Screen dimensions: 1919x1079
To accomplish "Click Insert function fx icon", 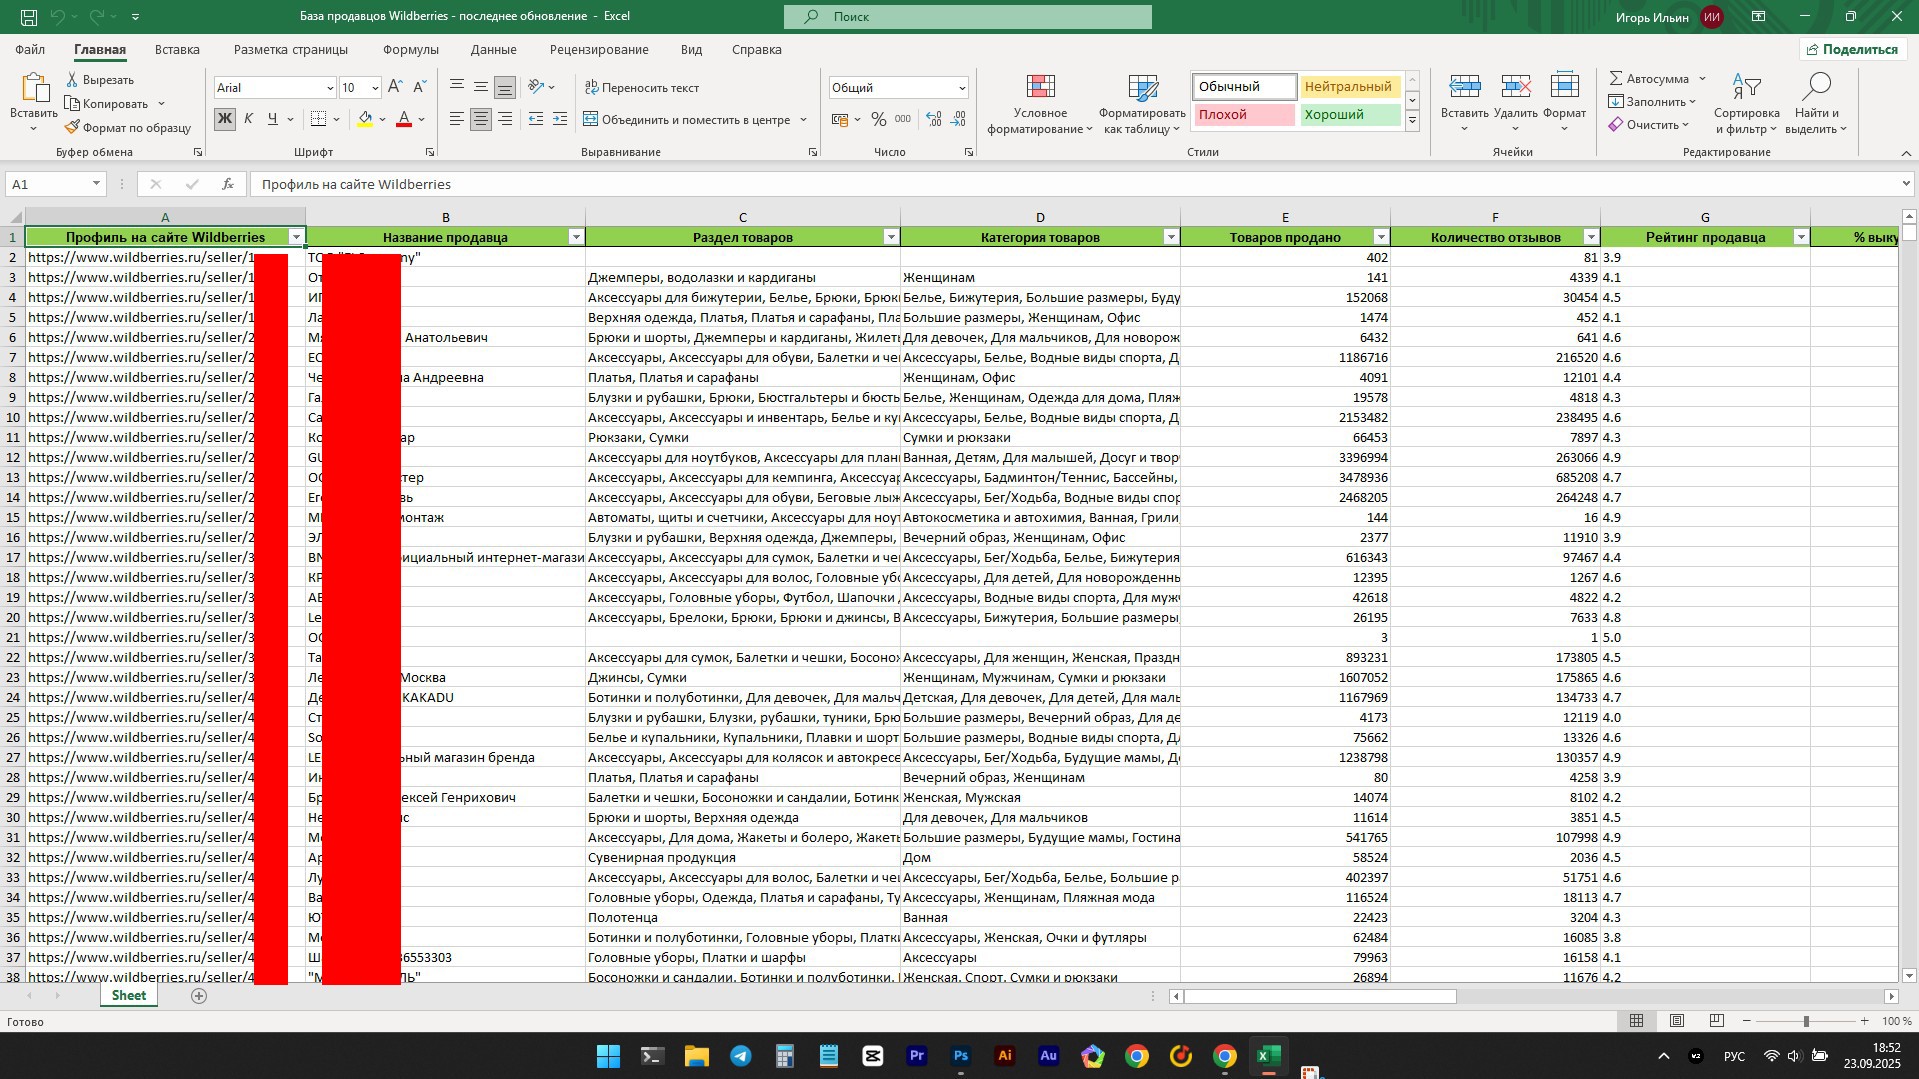I will 228,184.
